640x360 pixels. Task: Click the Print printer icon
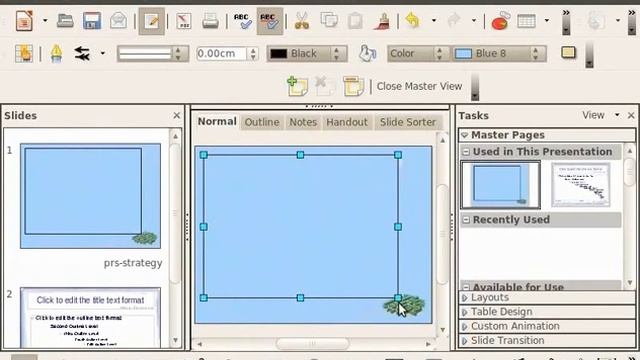[210, 20]
